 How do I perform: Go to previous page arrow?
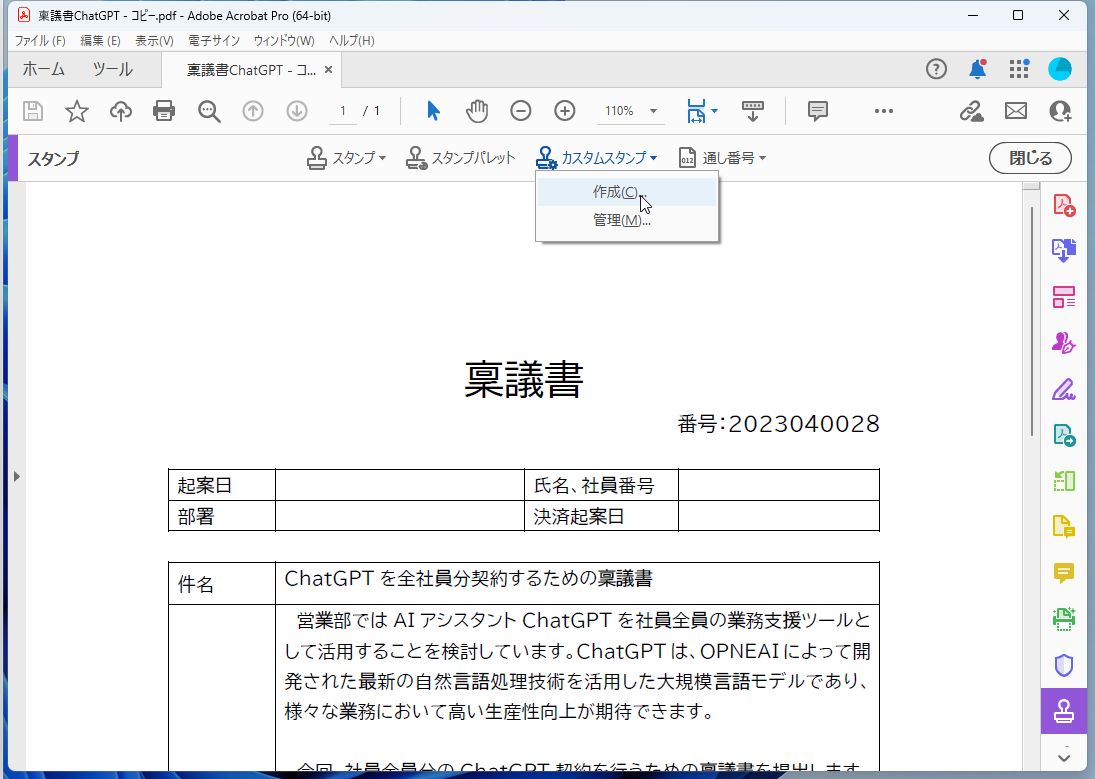click(253, 111)
